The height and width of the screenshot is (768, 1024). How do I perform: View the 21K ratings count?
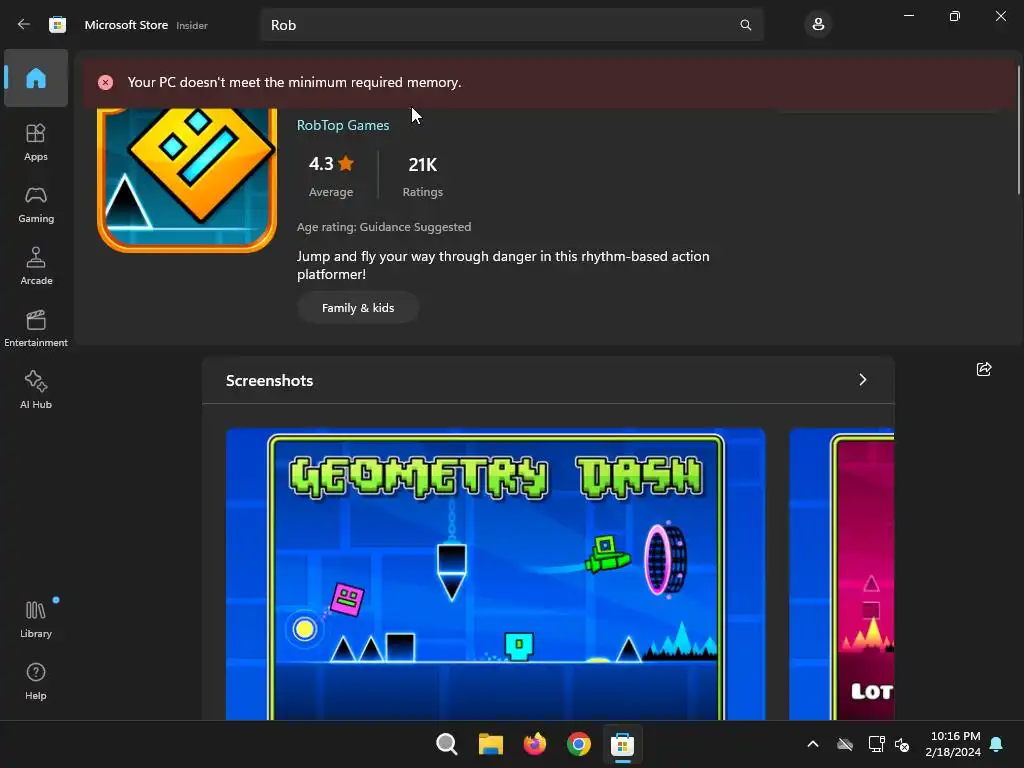click(x=423, y=175)
